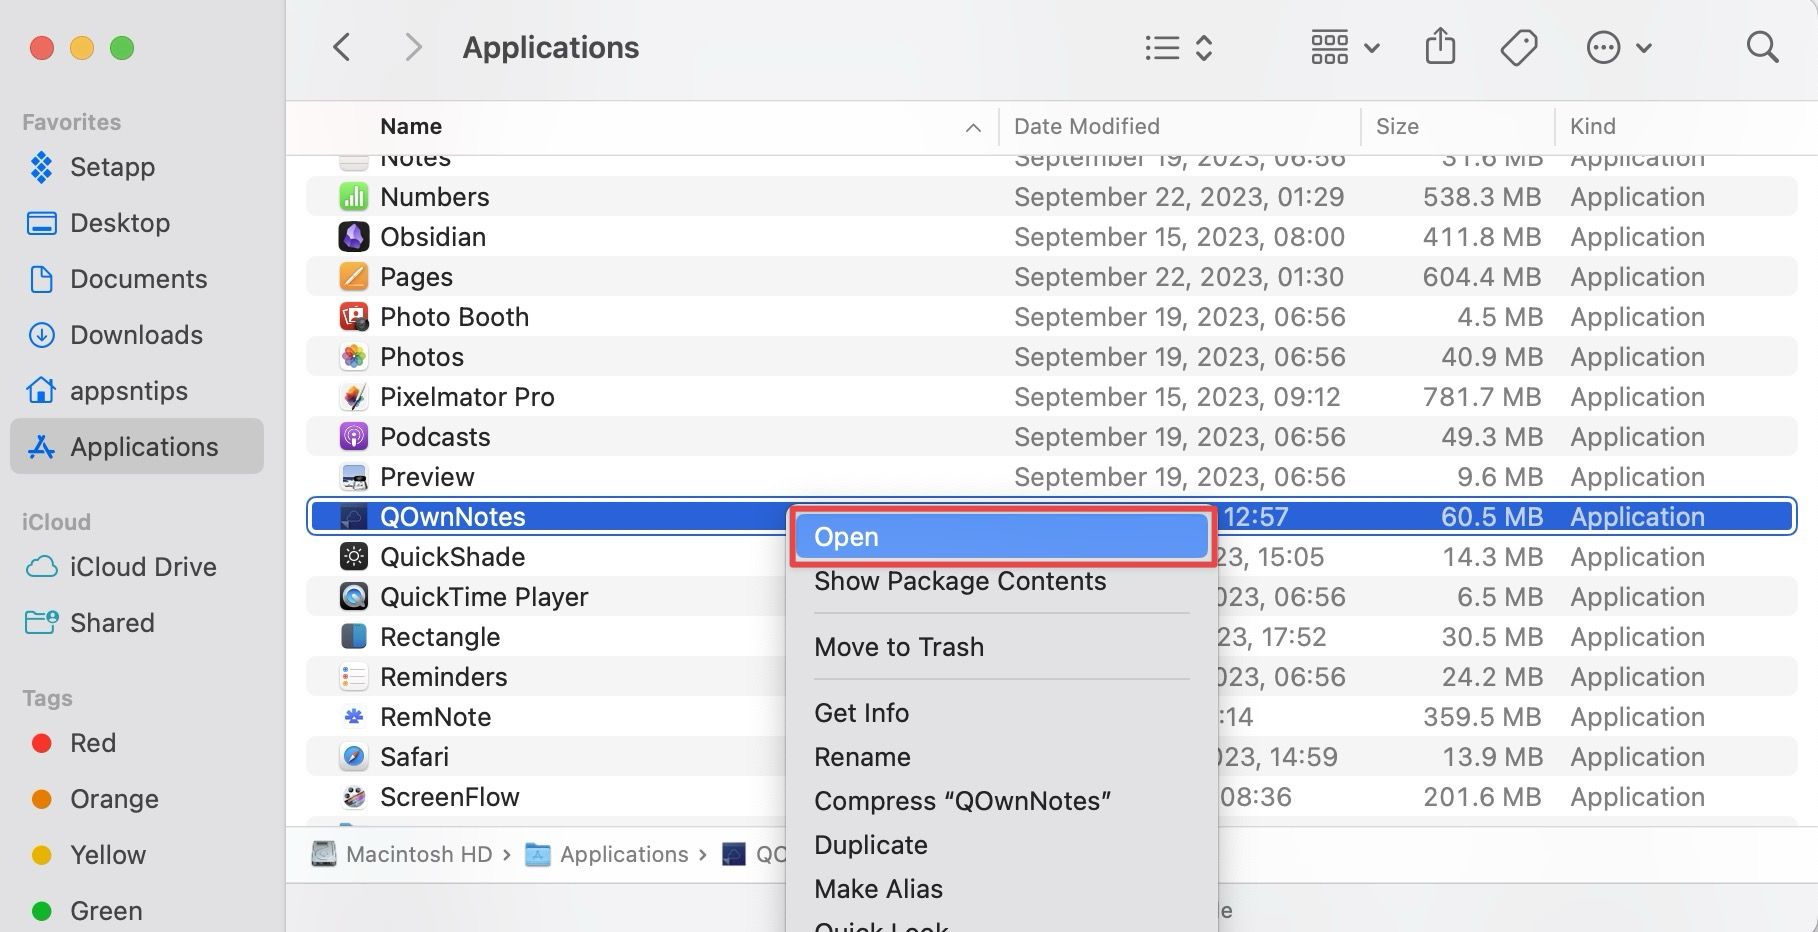
Task: Open iCloud Drive in the sidebar
Action: 142,567
